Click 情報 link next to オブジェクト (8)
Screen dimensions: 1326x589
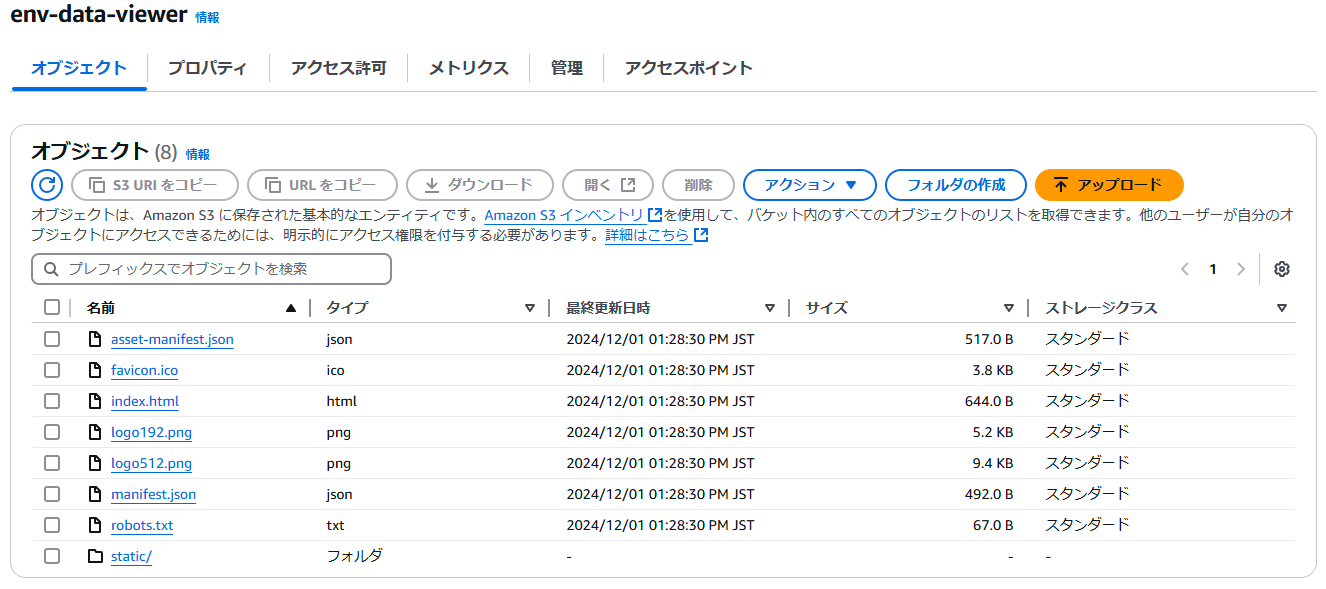point(198,154)
